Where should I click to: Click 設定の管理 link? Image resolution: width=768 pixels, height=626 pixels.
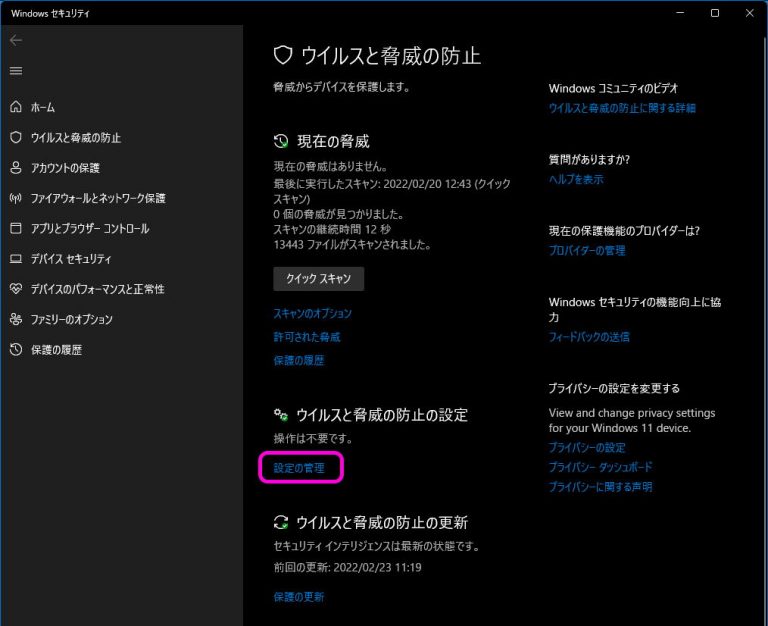tap(299, 468)
